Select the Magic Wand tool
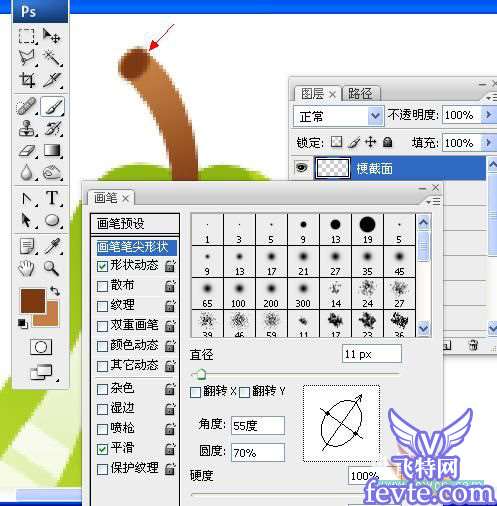This screenshot has width=497, height=506. [x=52, y=58]
